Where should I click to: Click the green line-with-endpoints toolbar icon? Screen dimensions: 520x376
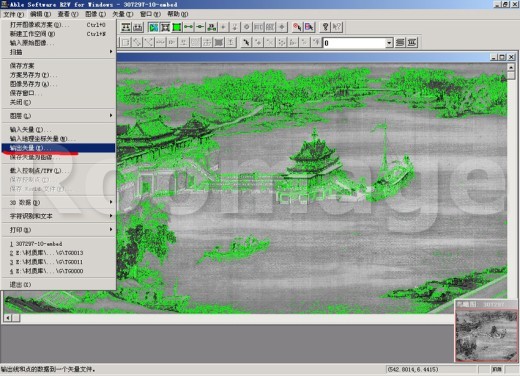(x=189, y=27)
